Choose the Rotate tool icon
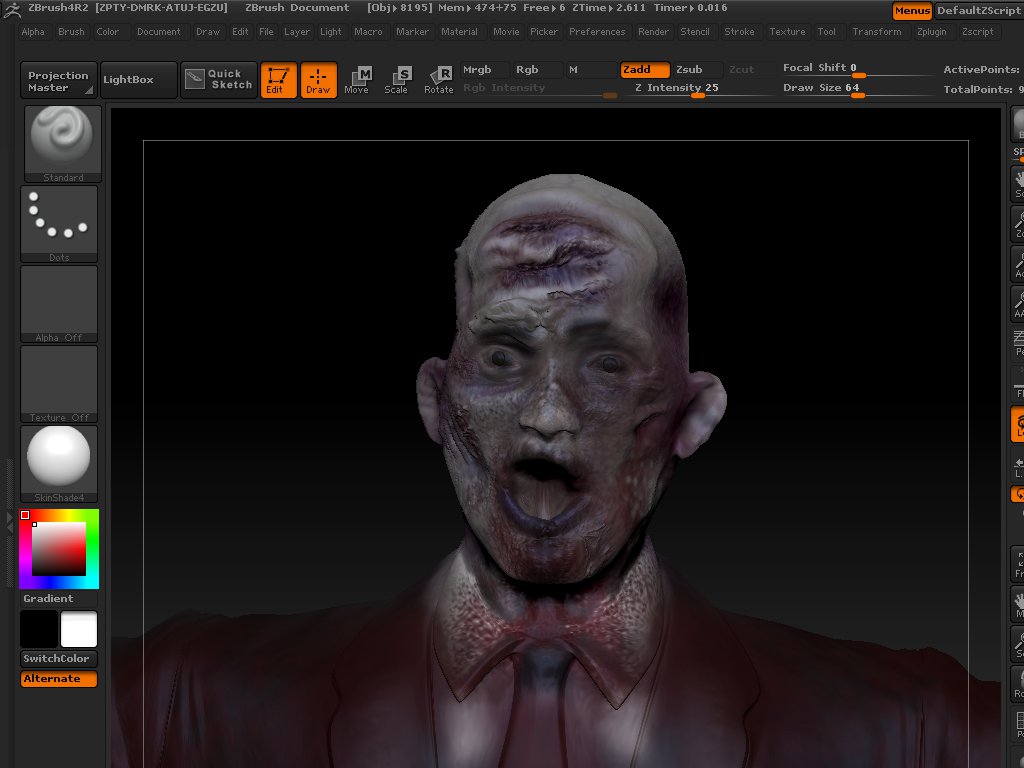Viewport: 1024px width, 768px height. pyautogui.click(x=438, y=80)
